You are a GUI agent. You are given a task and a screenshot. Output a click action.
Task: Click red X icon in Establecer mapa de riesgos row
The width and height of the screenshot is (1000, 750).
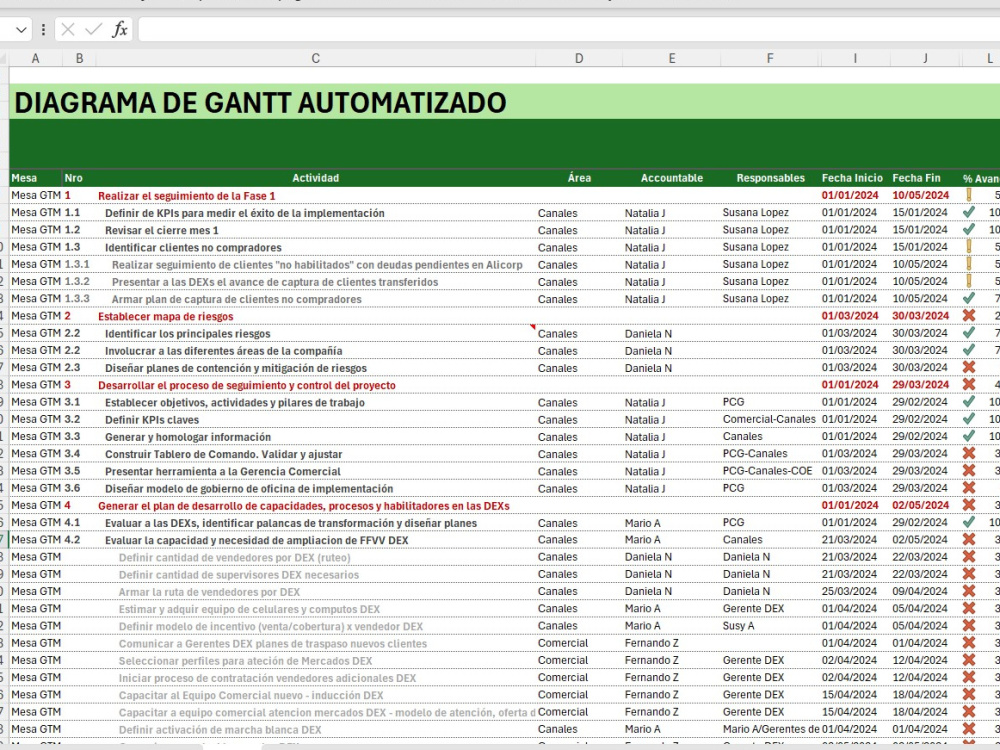click(969, 316)
